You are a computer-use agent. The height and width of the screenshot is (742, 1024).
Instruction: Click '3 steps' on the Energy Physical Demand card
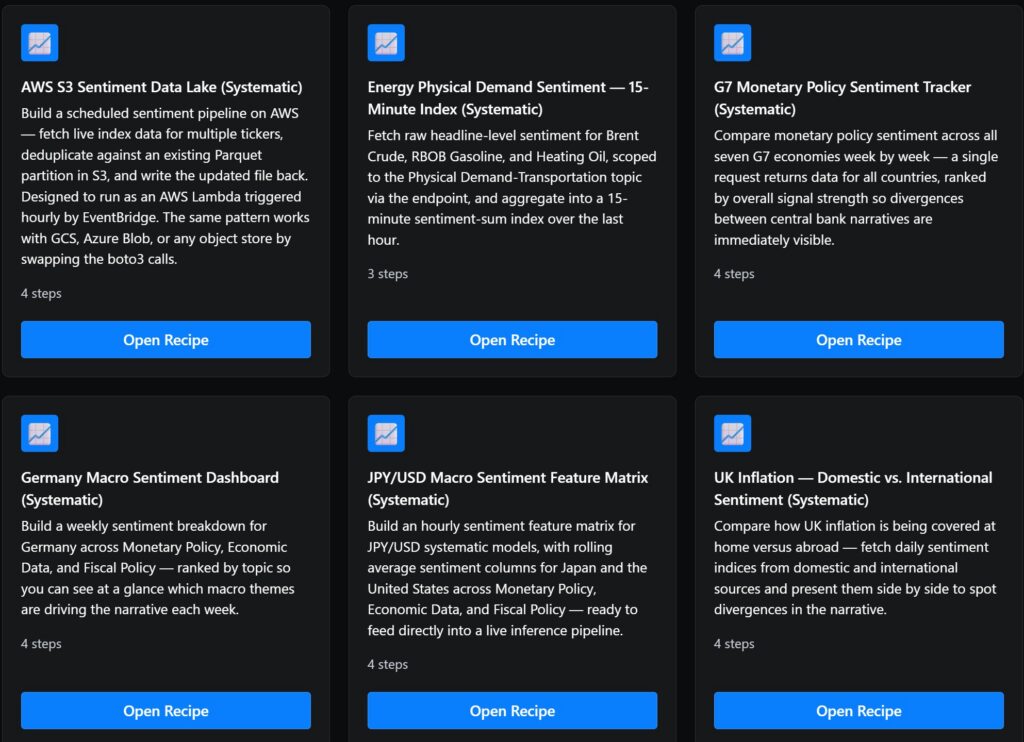click(388, 274)
